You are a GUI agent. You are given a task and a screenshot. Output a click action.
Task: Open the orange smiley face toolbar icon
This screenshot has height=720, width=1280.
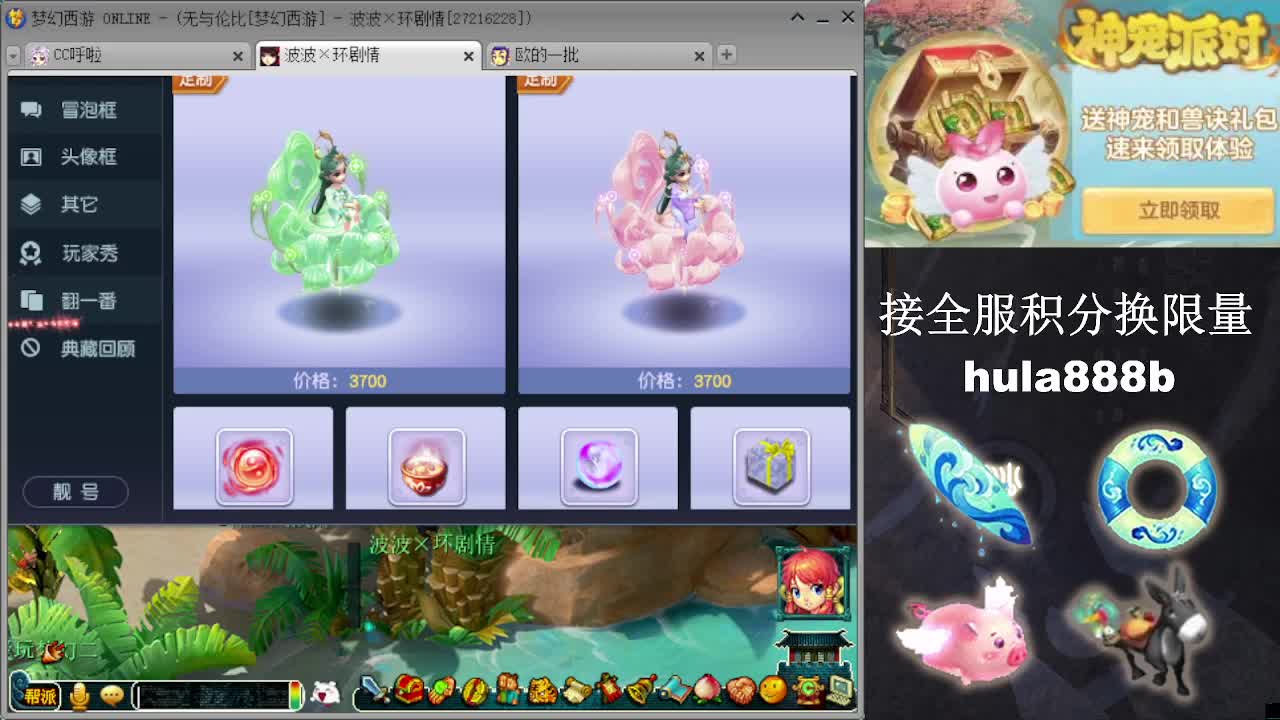pos(773,690)
